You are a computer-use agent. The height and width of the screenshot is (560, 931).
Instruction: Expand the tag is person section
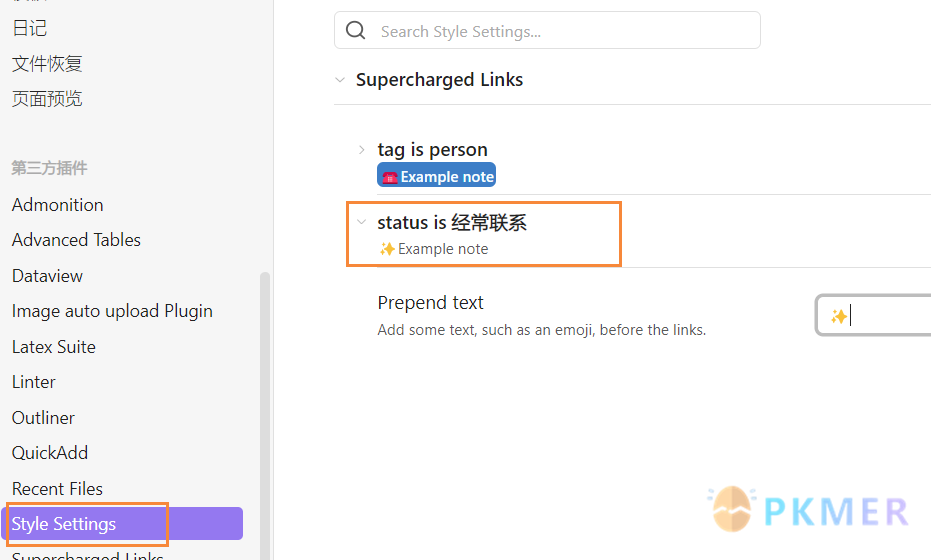pyautogui.click(x=362, y=150)
